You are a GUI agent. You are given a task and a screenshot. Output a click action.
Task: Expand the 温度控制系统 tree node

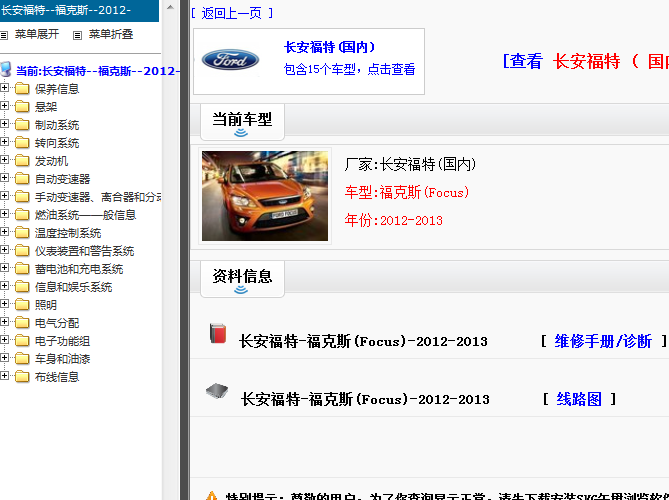[5, 233]
